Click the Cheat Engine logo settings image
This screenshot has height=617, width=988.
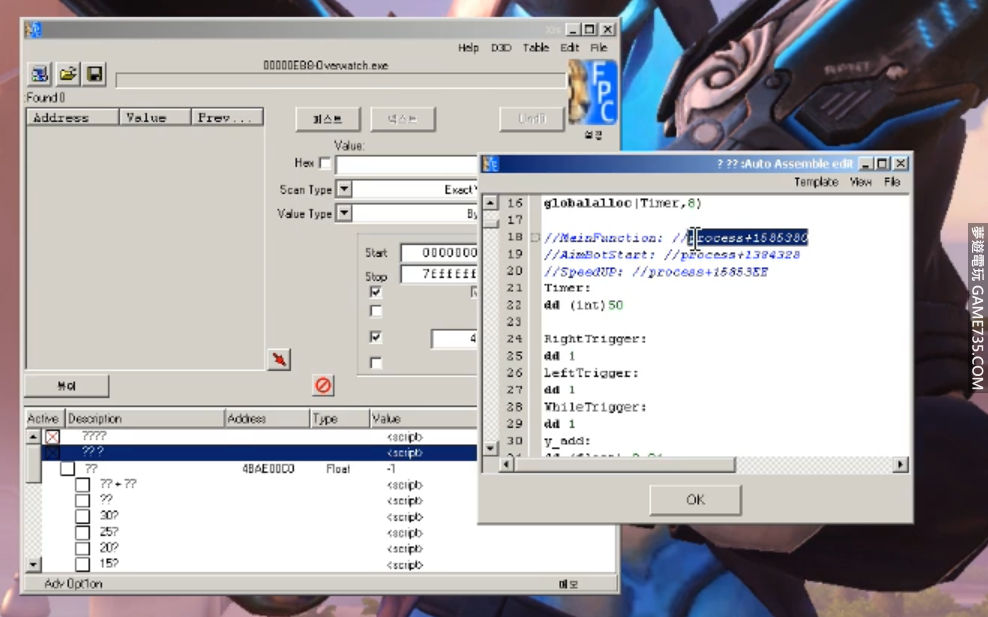593,93
